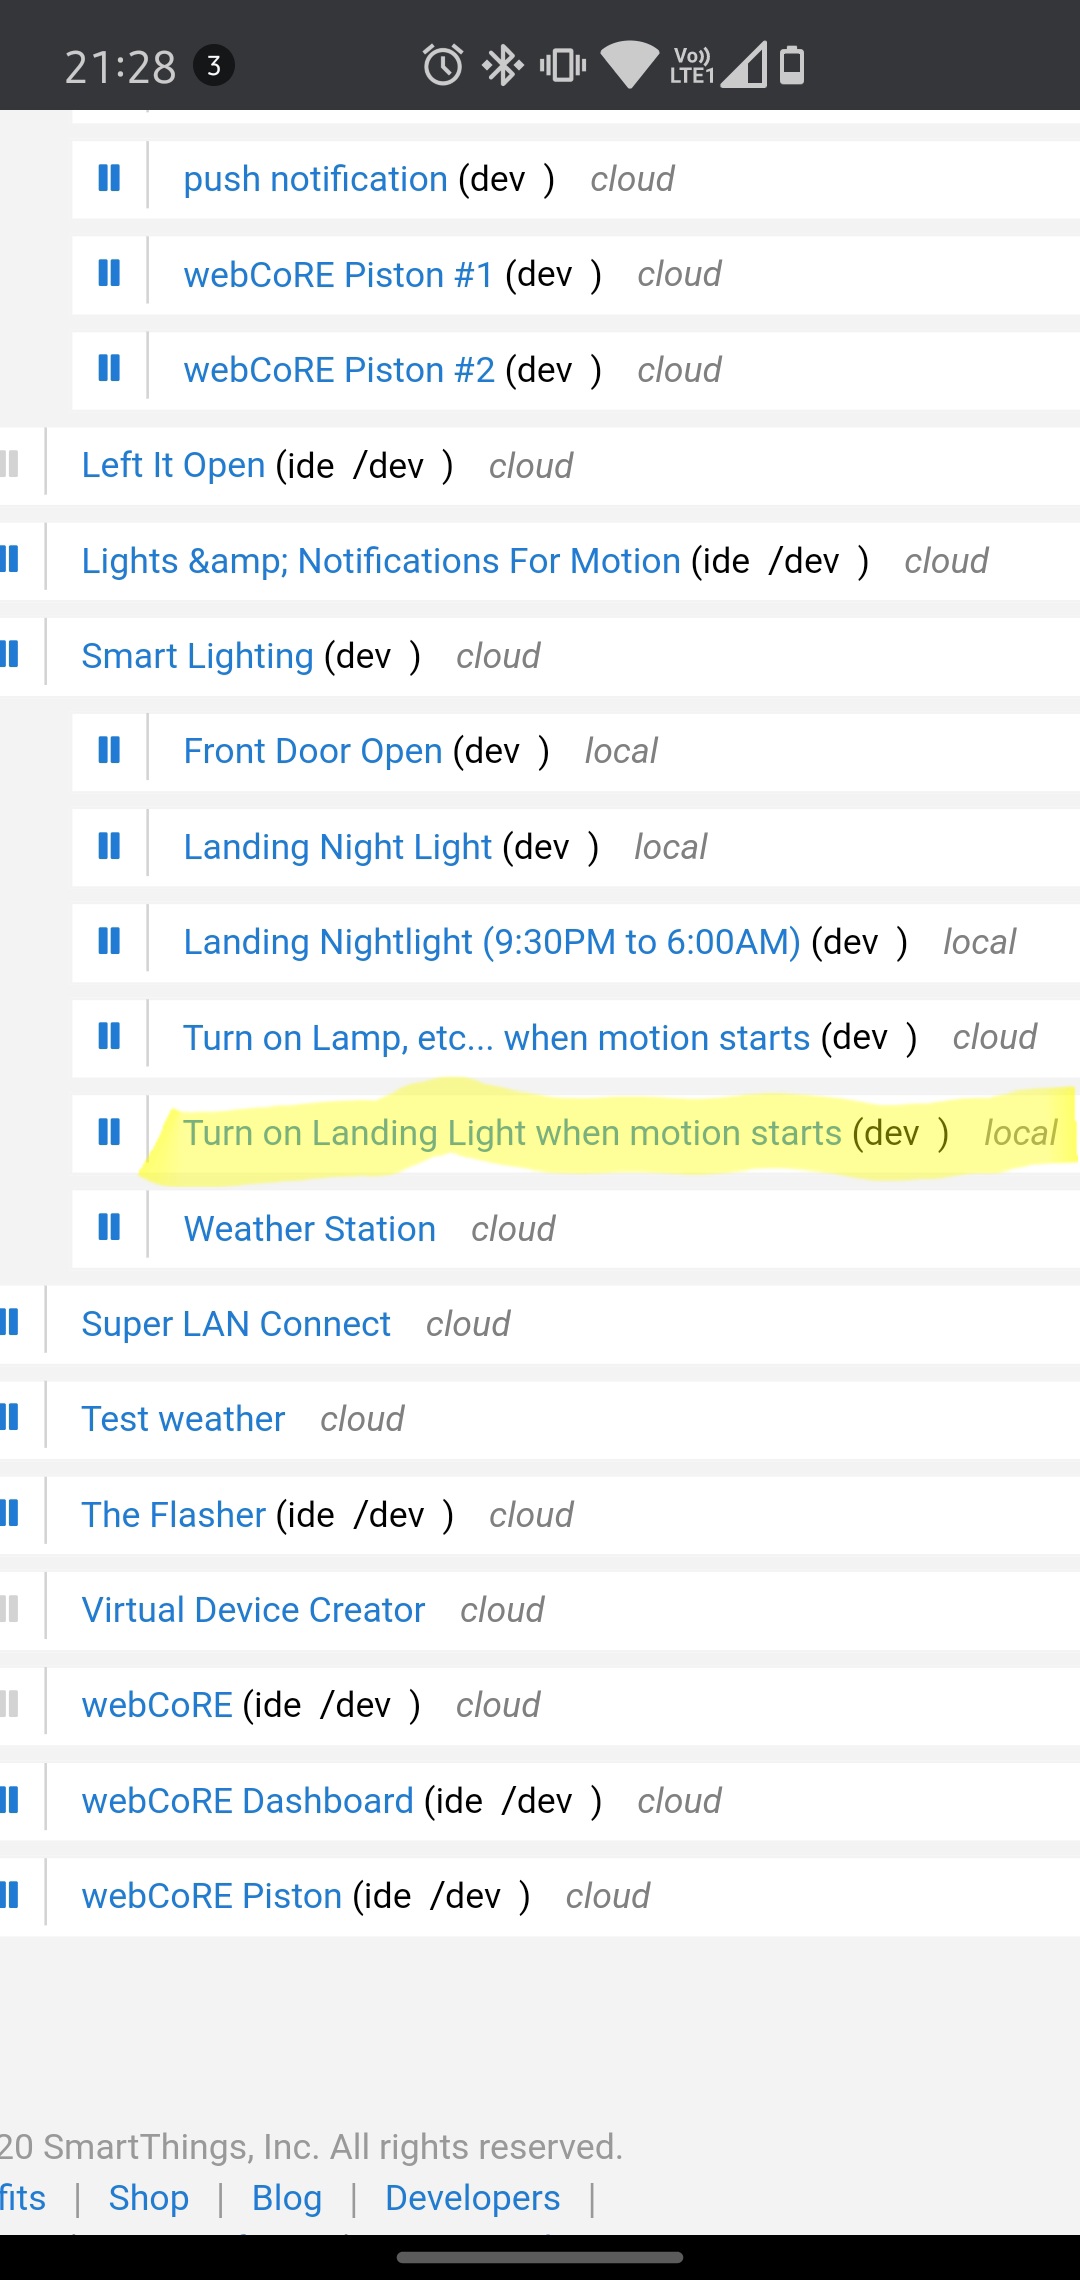The image size is (1080, 2280).
Task: Open Left It Open SmartApp
Action: coord(173,465)
